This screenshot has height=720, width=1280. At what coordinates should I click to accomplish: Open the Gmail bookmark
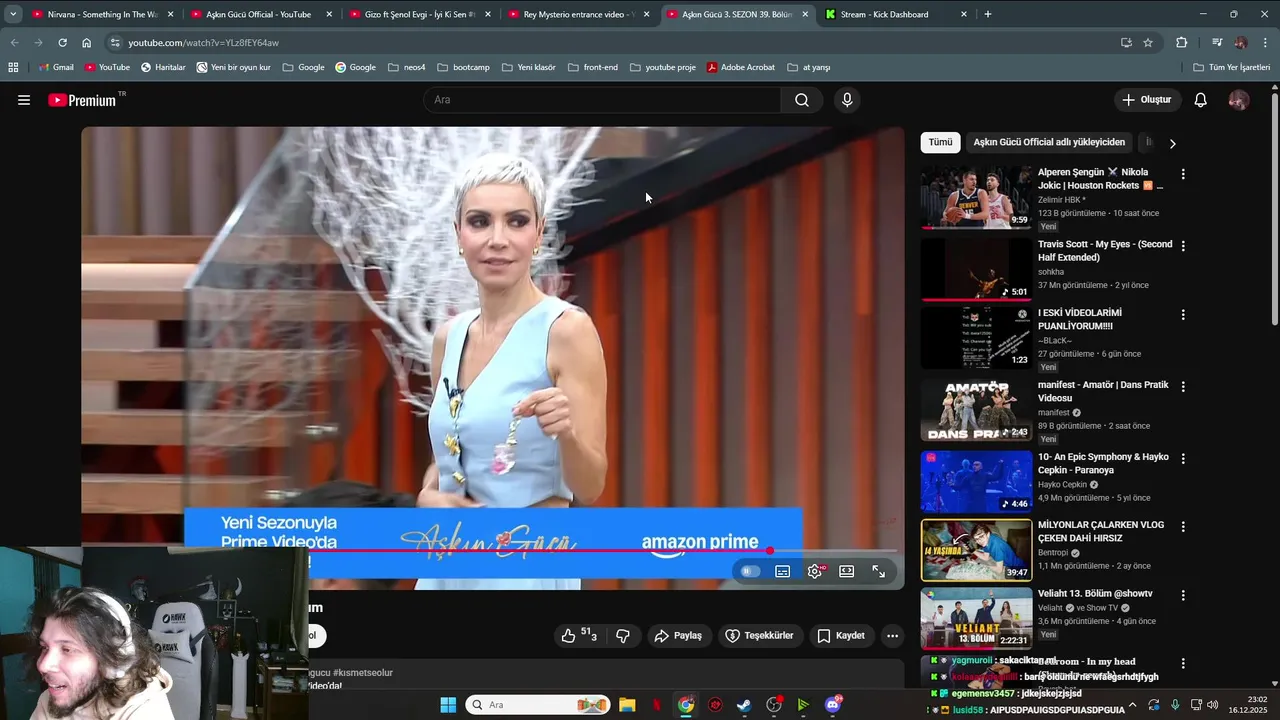click(x=56, y=67)
